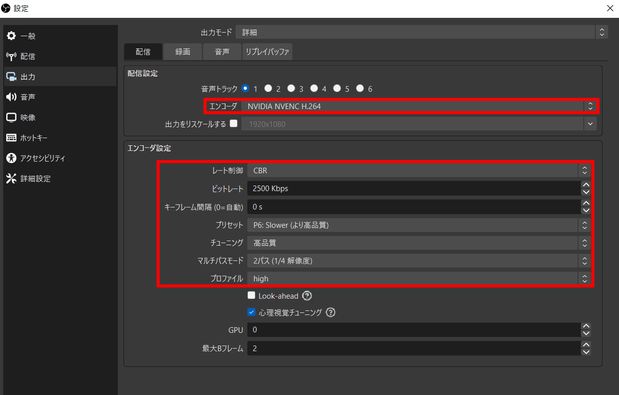Open the 詳細設定 settings category
The width and height of the screenshot is (619, 395).
click(x=60, y=178)
